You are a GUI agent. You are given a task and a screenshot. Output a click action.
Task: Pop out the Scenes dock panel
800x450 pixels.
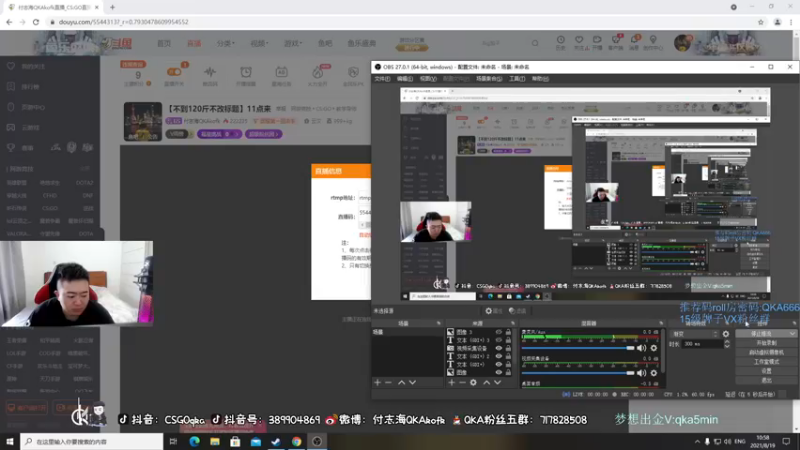pos(438,323)
